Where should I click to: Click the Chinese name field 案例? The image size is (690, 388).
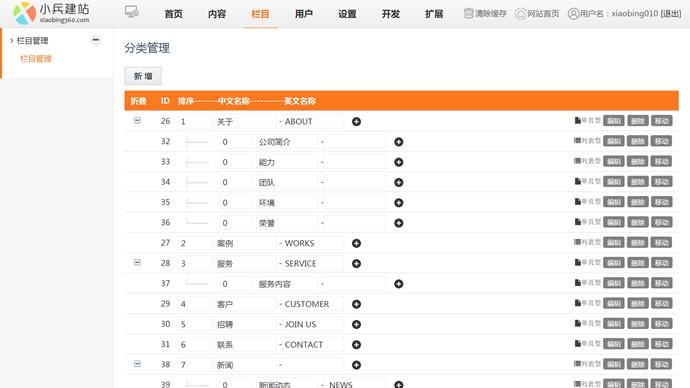245,243
